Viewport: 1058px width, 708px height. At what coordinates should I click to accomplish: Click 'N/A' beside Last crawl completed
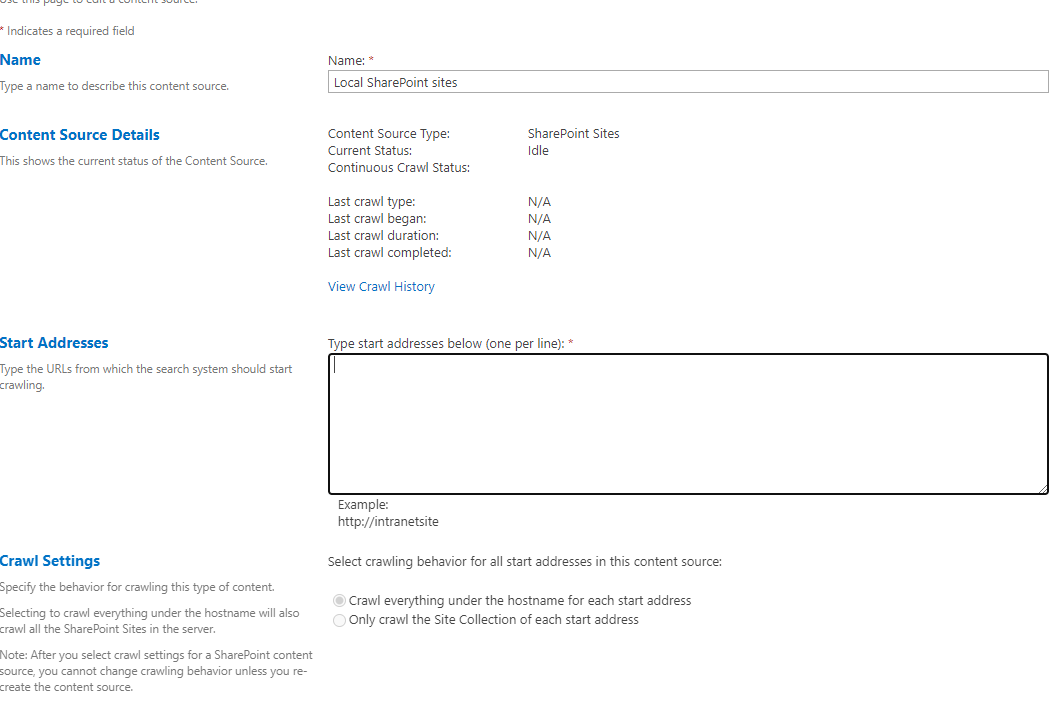539,252
